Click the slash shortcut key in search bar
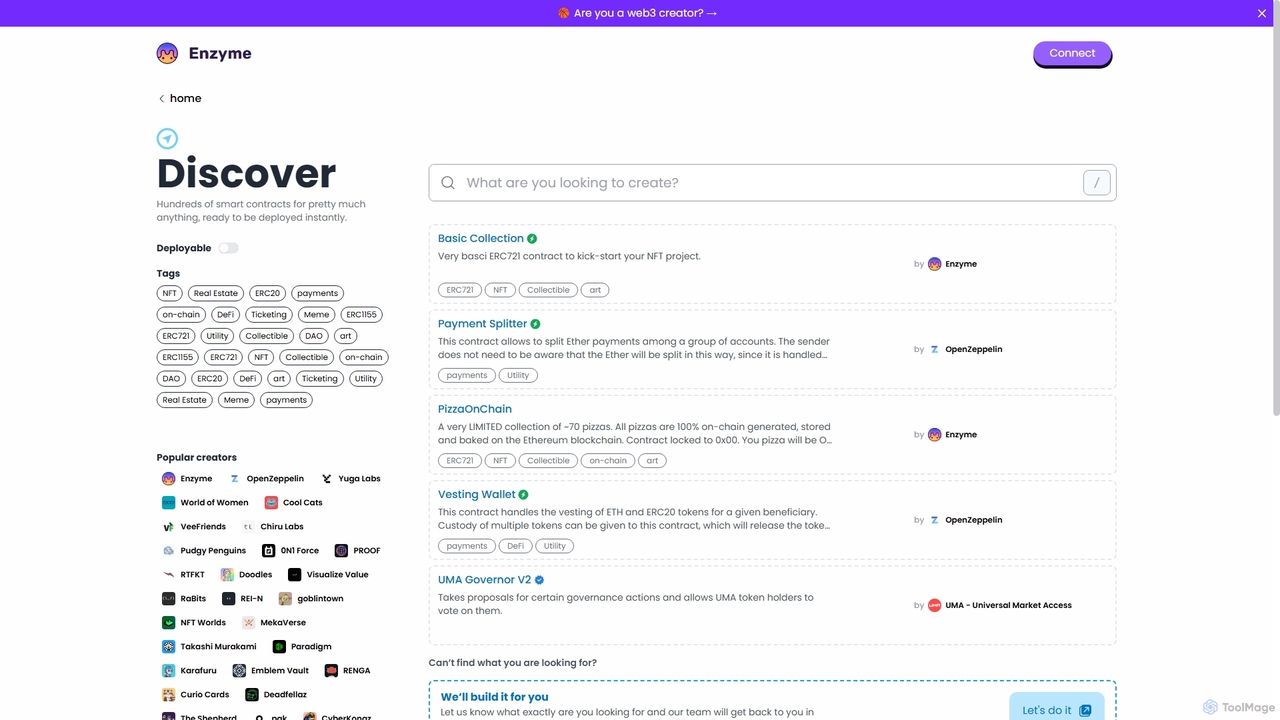Screen dimensions: 1280x720 pyautogui.click(x=1097, y=183)
